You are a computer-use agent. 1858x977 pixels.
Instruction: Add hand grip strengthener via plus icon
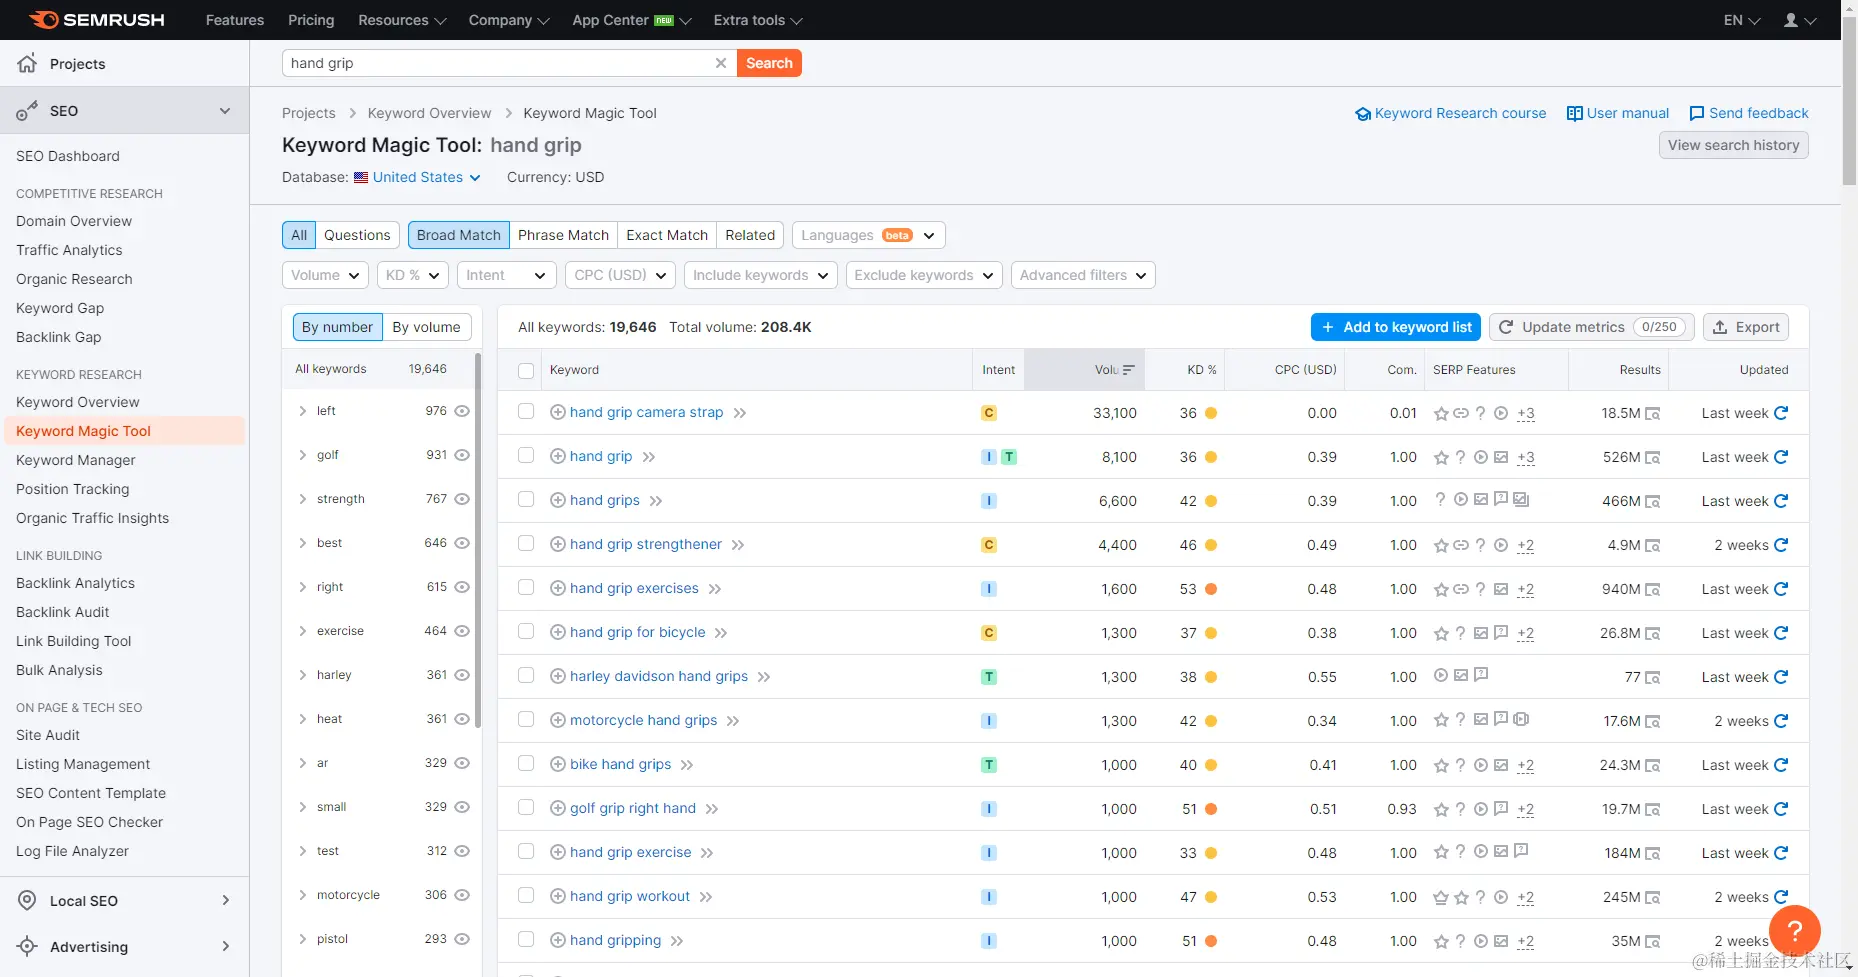click(x=558, y=544)
